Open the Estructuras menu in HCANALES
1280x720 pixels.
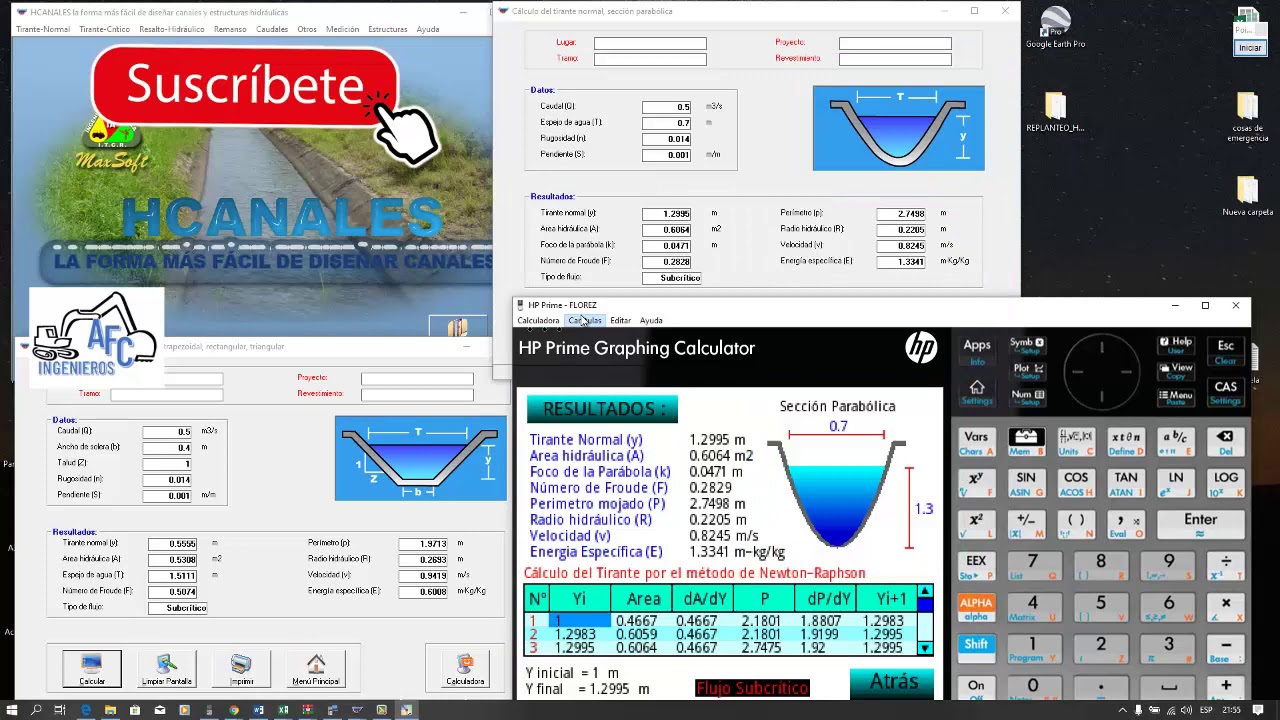[x=388, y=29]
